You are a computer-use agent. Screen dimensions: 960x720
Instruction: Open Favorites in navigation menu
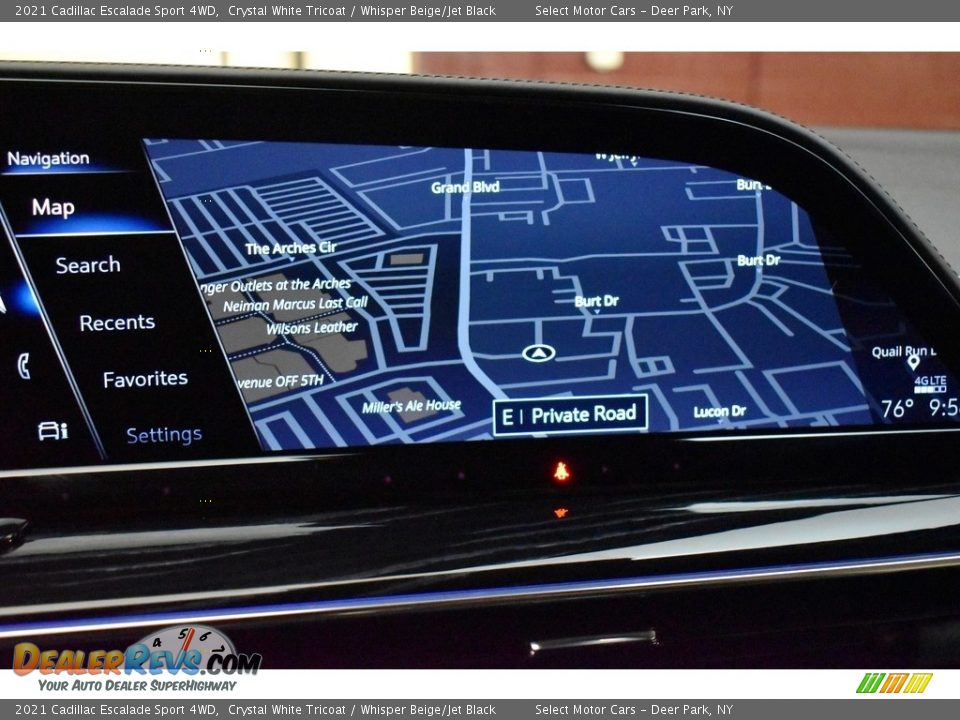pyautogui.click(x=145, y=379)
